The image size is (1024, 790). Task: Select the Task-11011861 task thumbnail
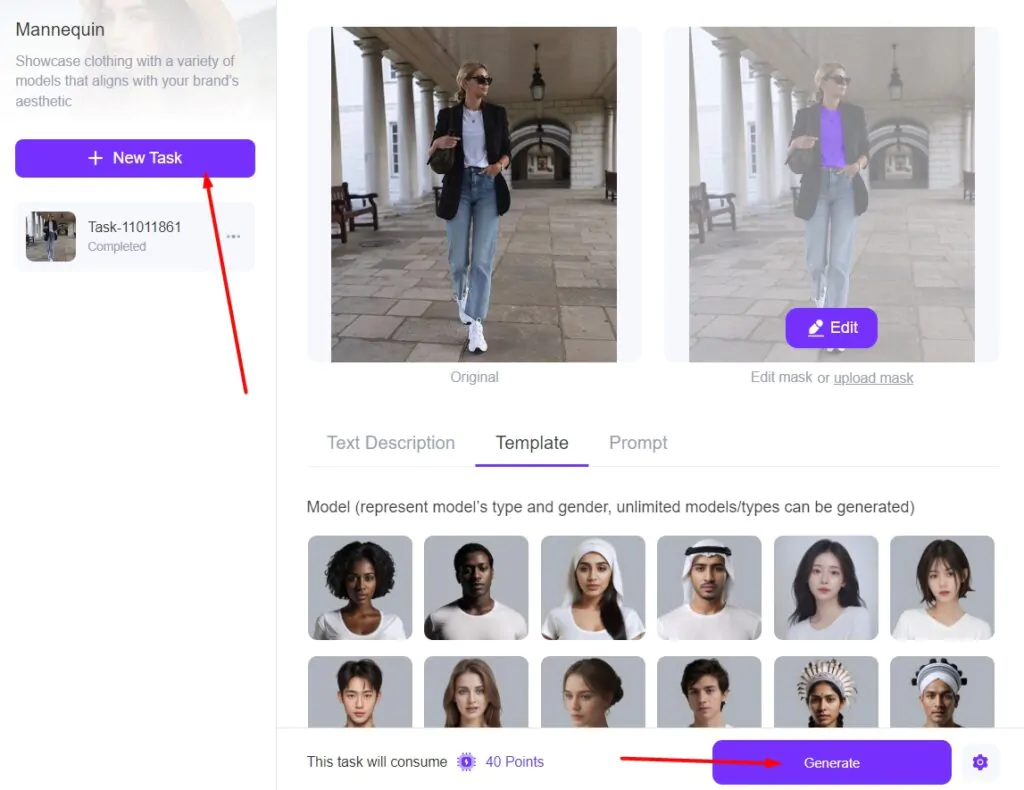tap(51, 236)
